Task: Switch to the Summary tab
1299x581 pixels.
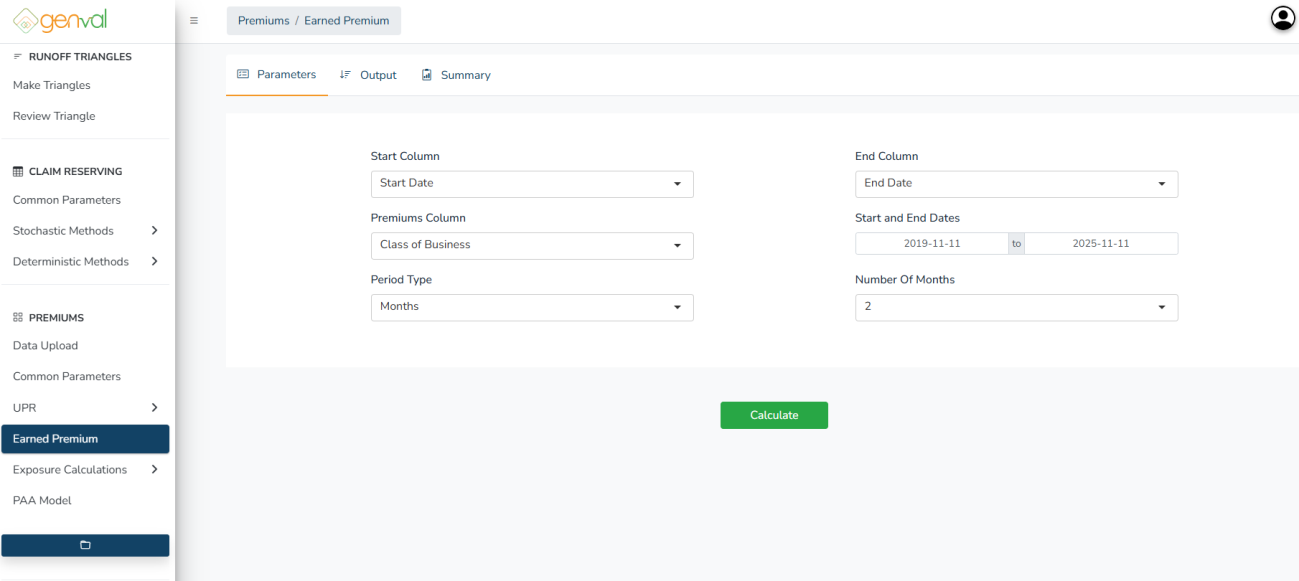Action: point(456,75)
